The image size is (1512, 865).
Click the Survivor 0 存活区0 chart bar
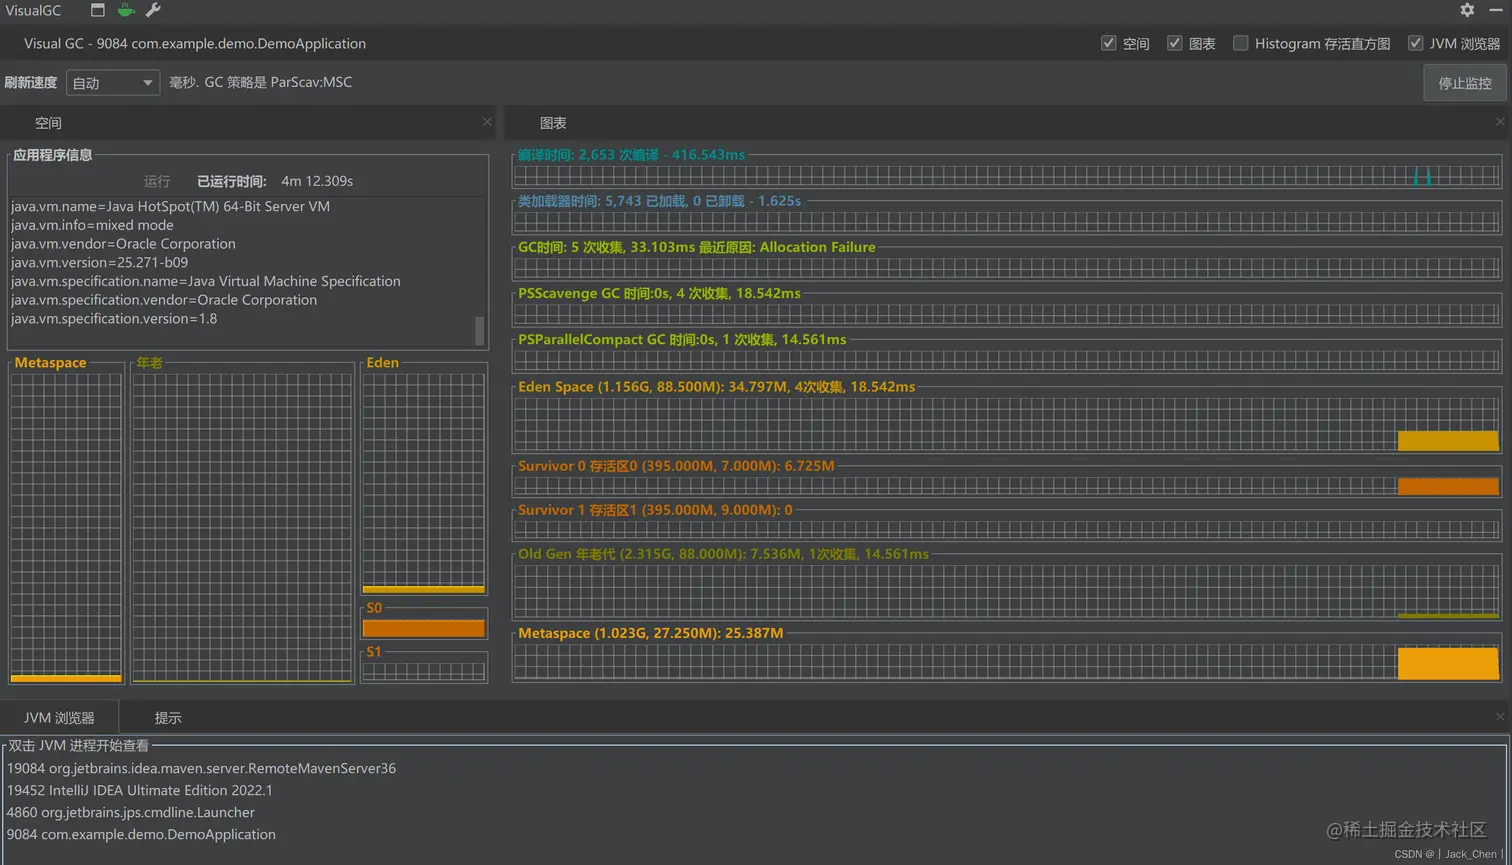click(x=1448, y=487)
